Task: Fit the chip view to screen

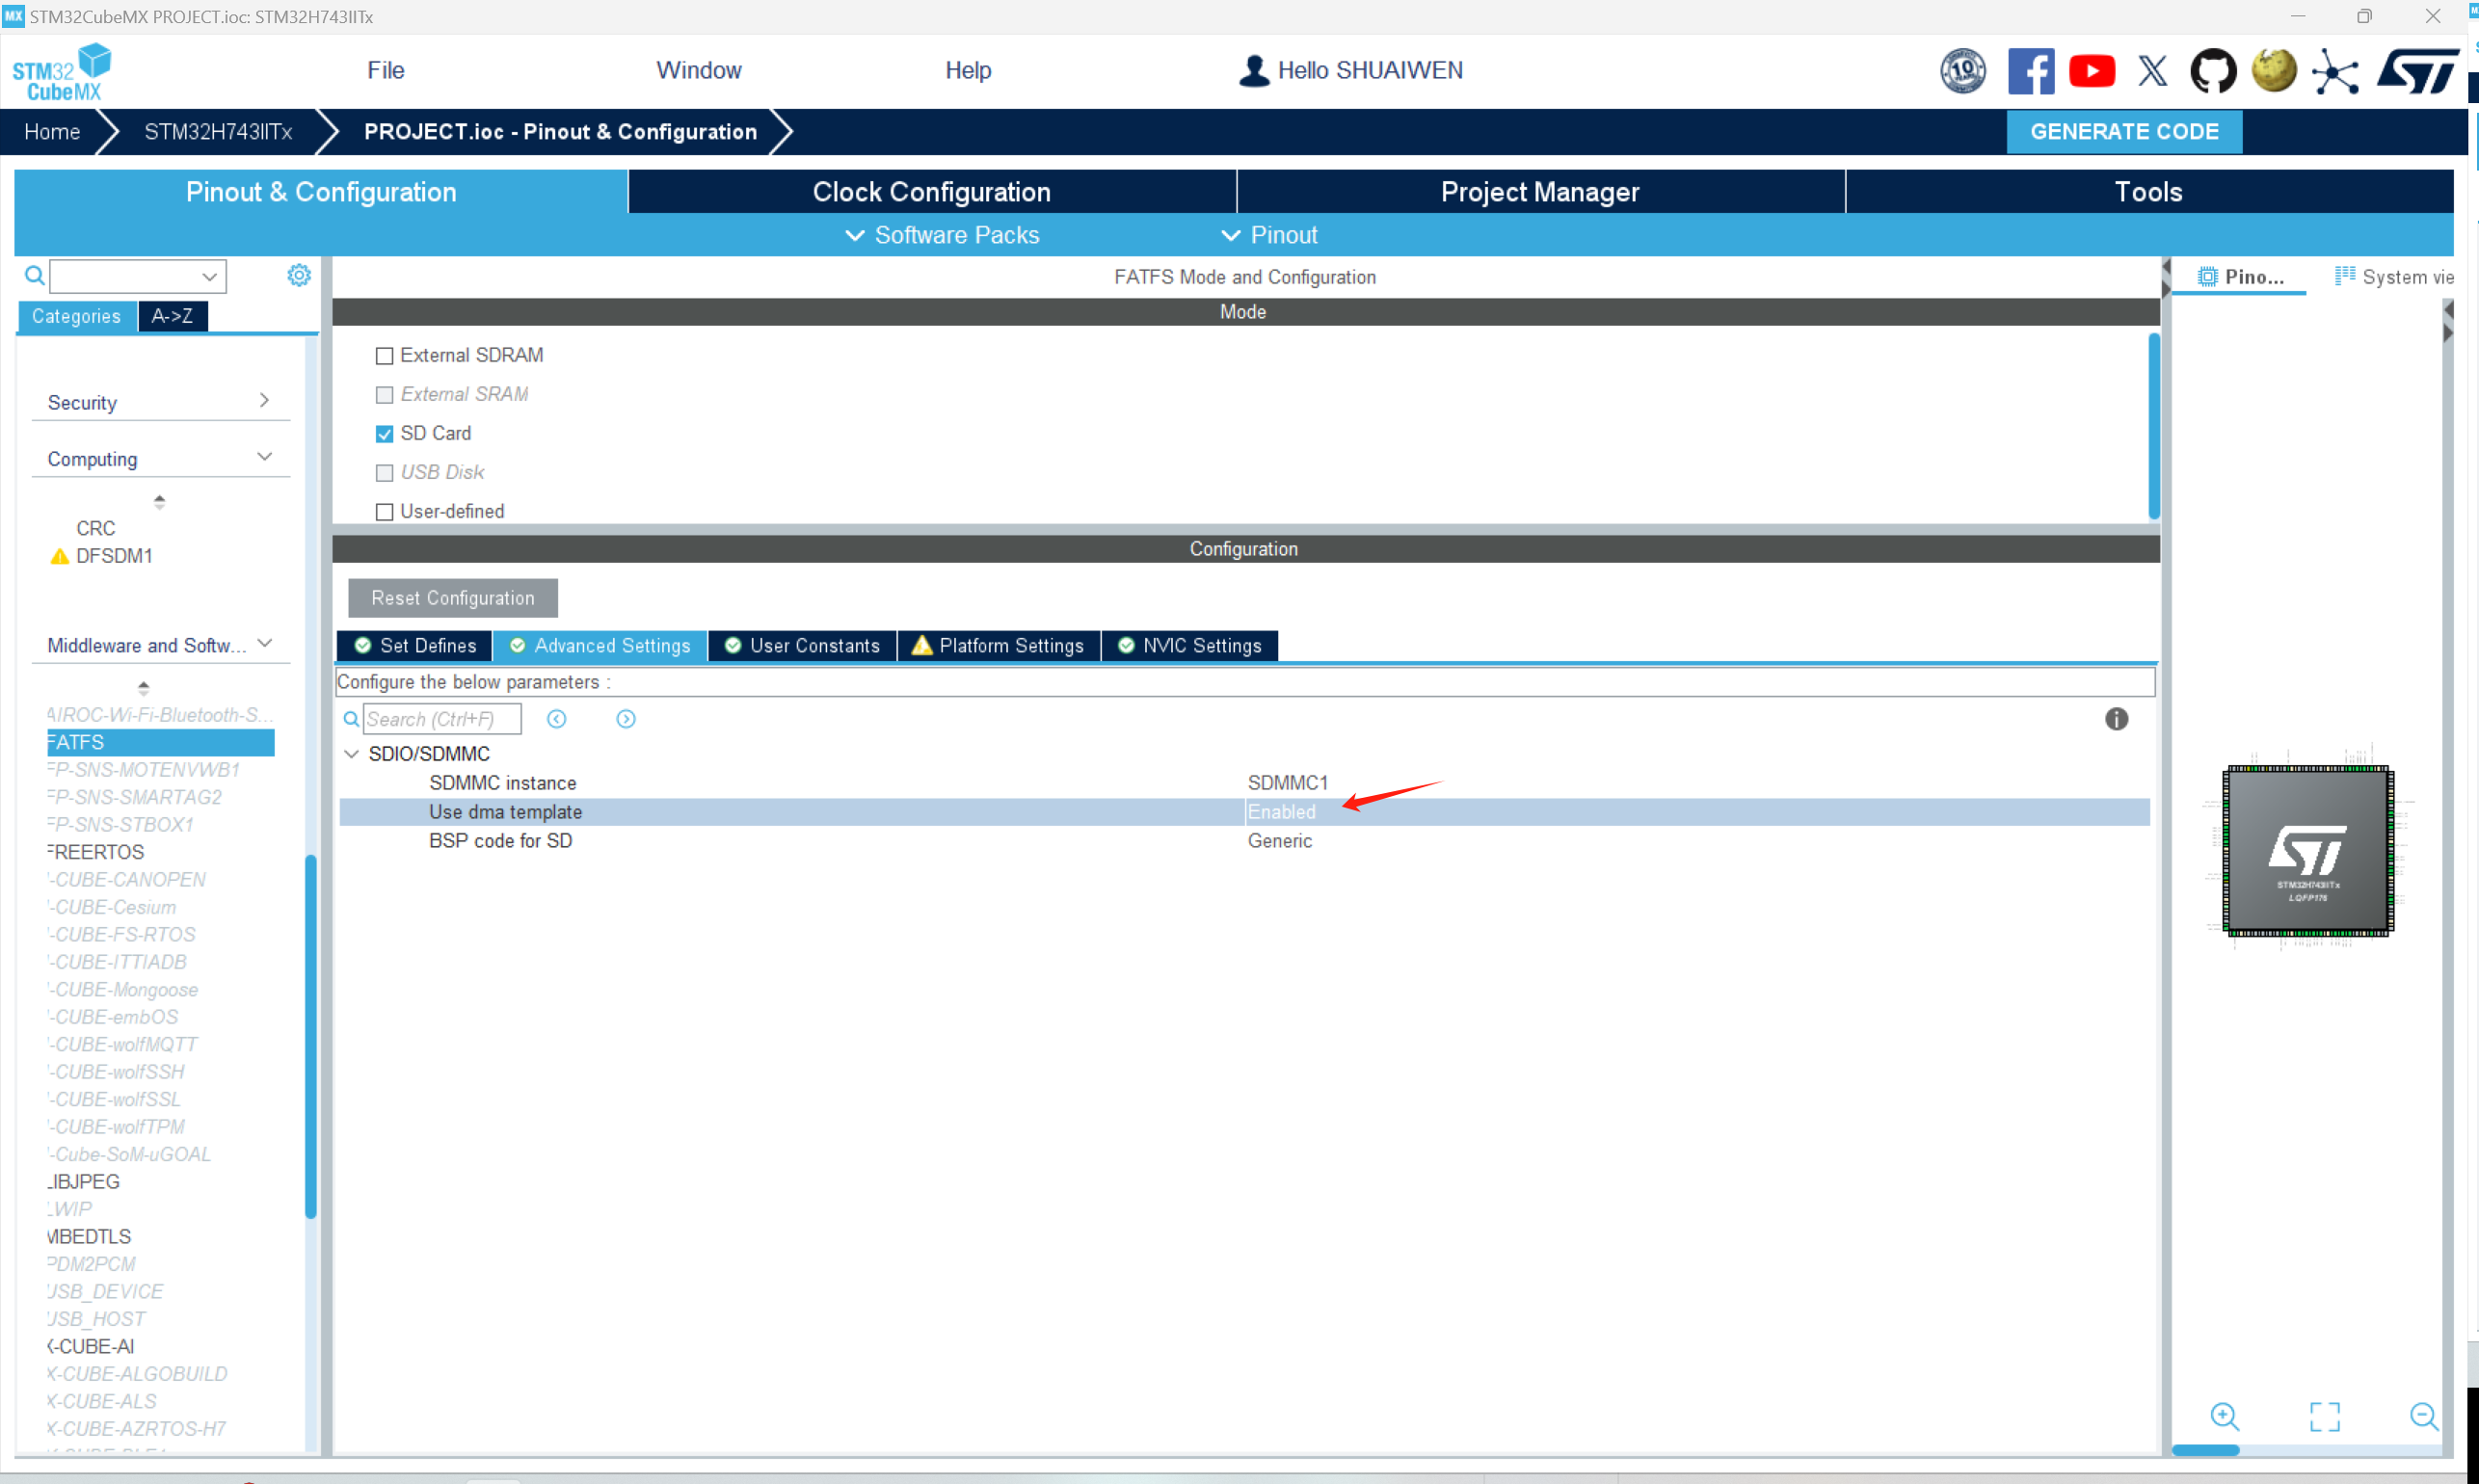Action: tap(2324, 1416)
